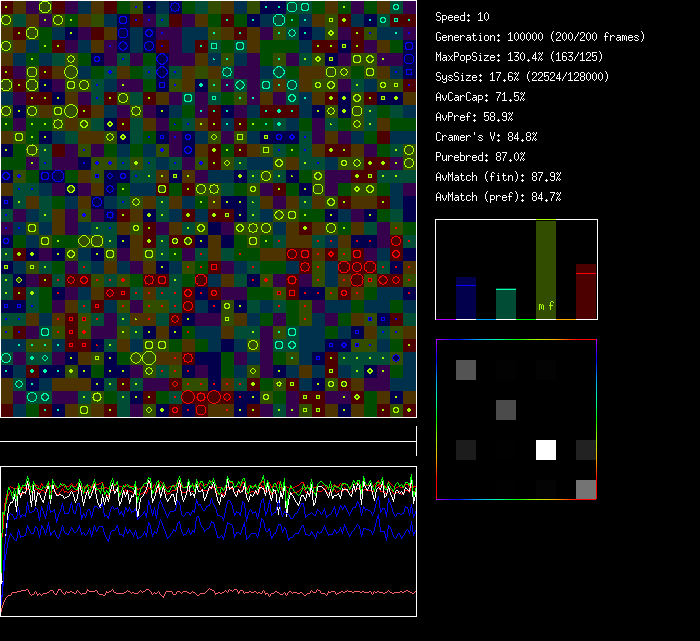This screenshot has width=700, height=641.
Task: Click the AvPref statistic
Action: click(x=473, y=117)
